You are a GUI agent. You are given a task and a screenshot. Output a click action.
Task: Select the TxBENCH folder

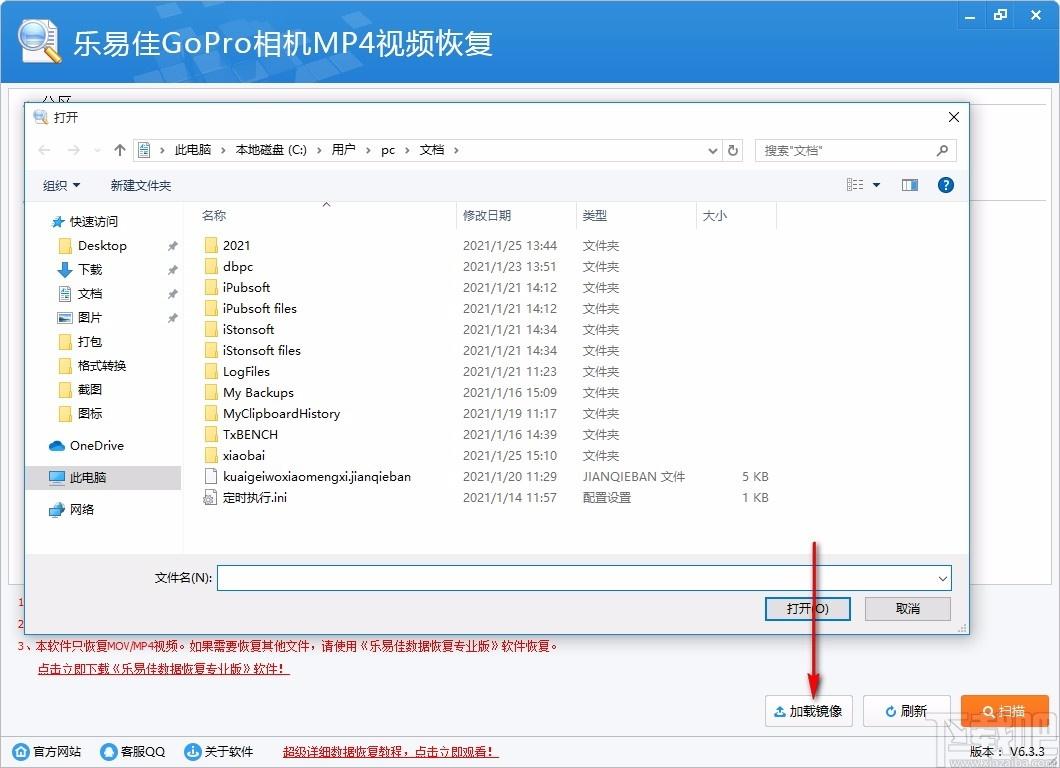(241, 434)
